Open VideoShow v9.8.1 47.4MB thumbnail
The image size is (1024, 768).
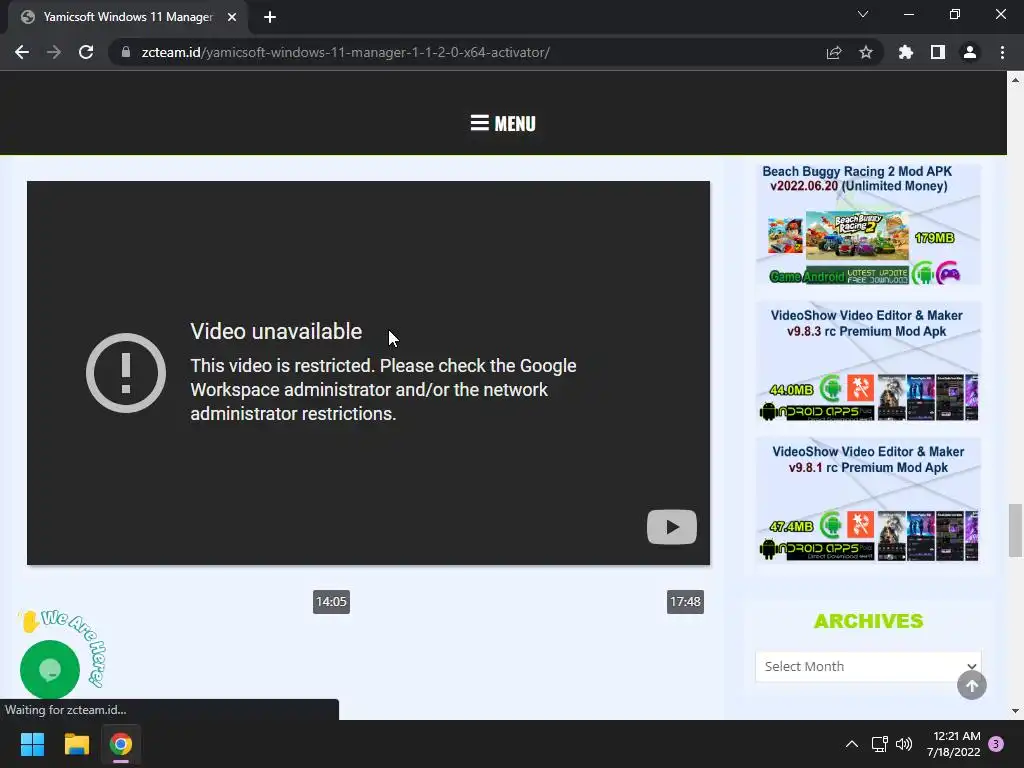868,534
